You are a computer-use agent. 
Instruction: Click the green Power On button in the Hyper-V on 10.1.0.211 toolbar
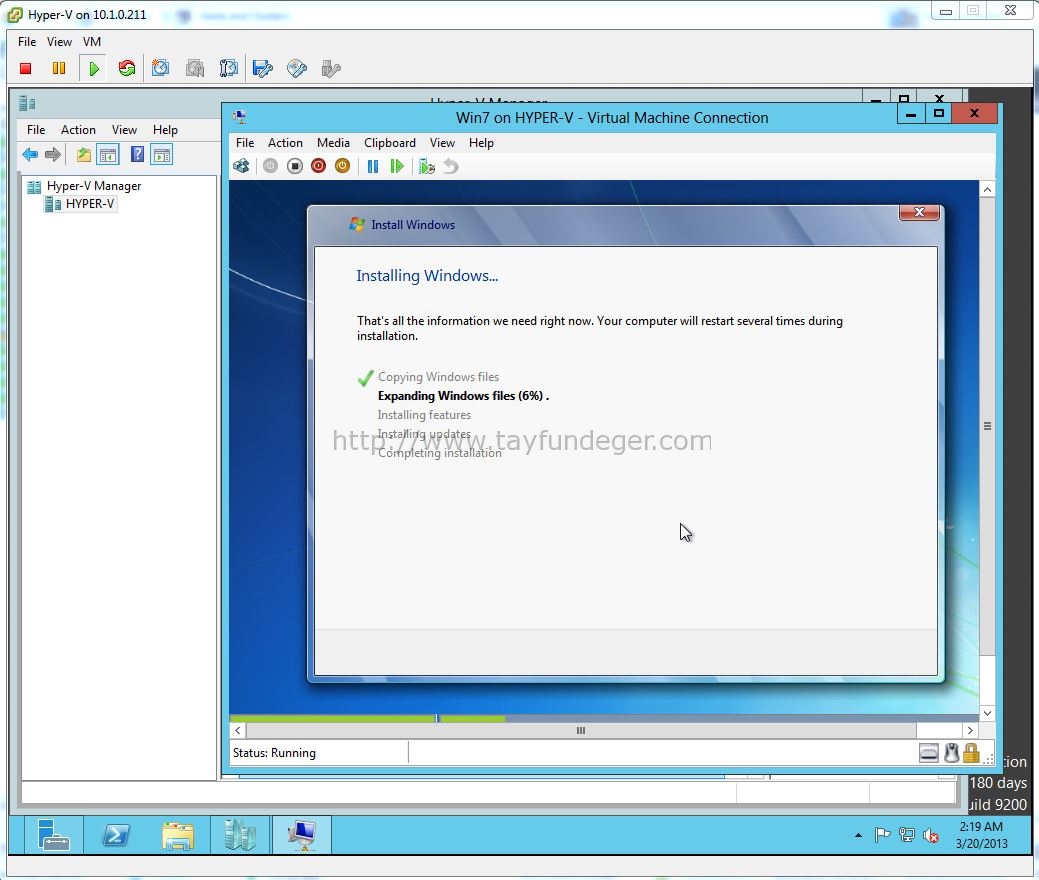coord(93,68)
